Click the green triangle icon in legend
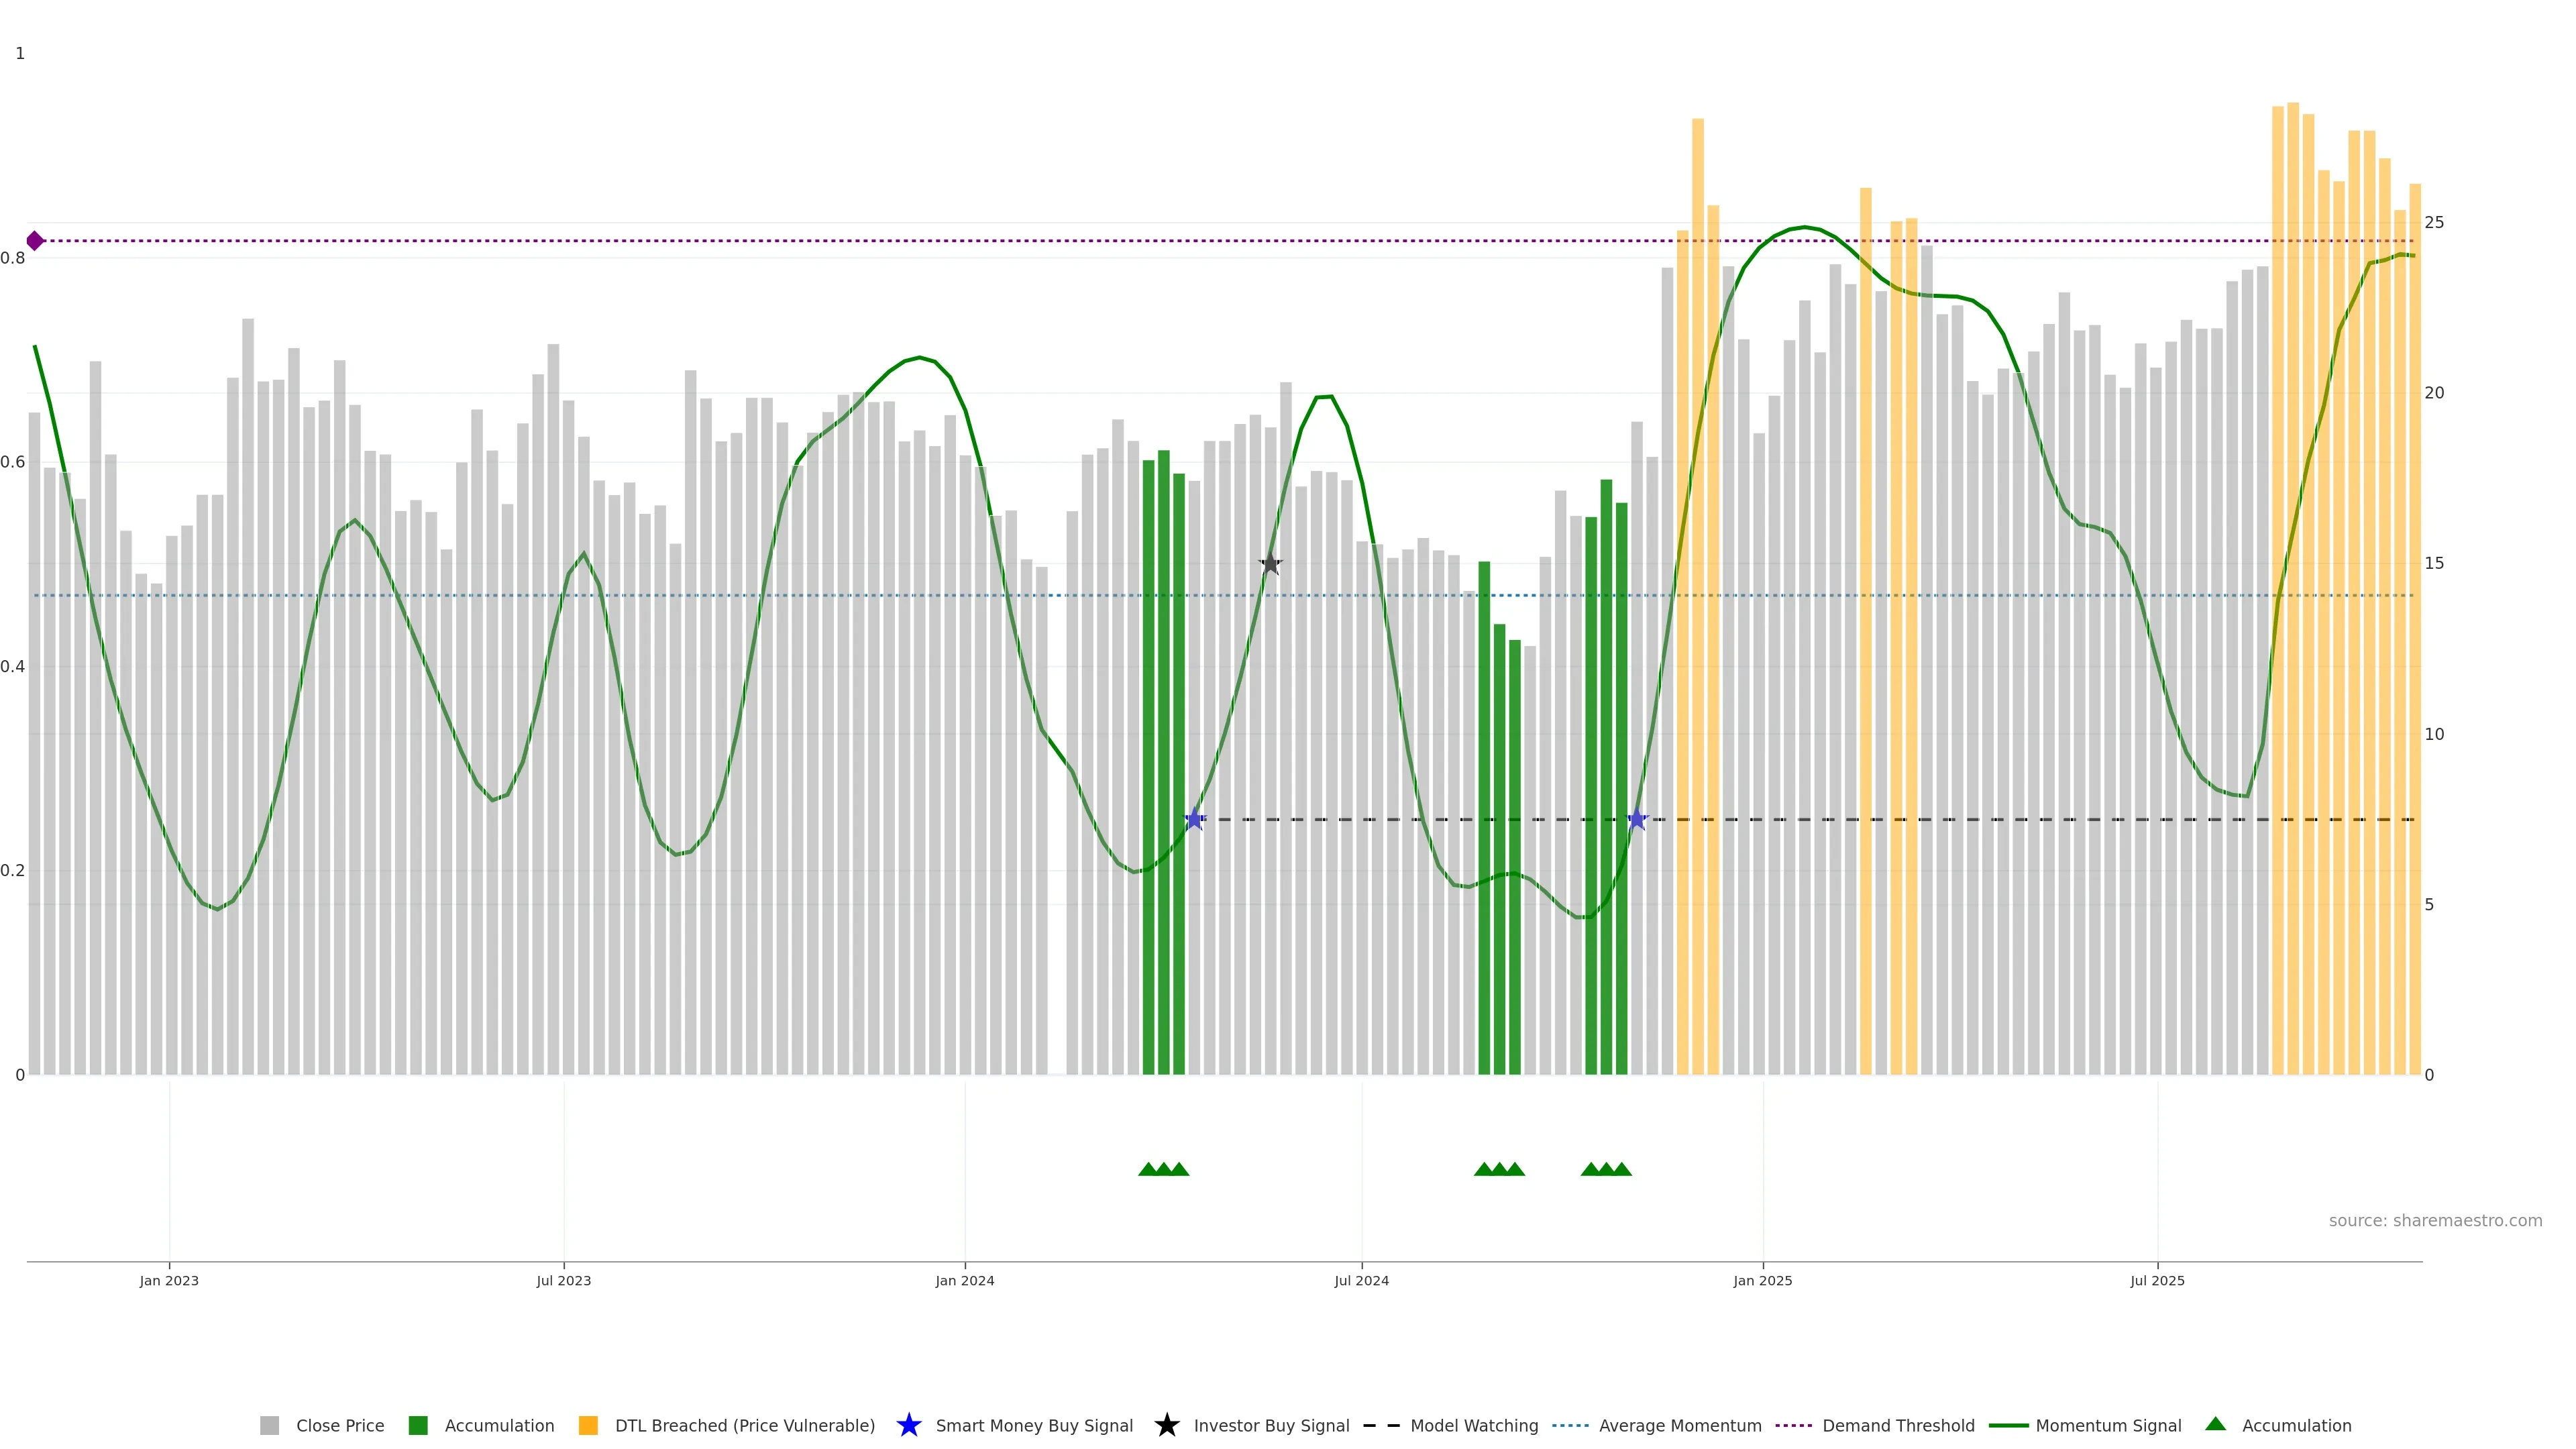Viewport: 2576px width, 1449px height. click(x=2215, y=1424)
